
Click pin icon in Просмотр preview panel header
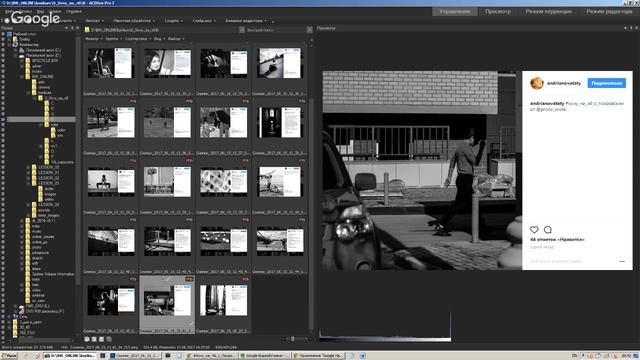click(x=631, y=28)
